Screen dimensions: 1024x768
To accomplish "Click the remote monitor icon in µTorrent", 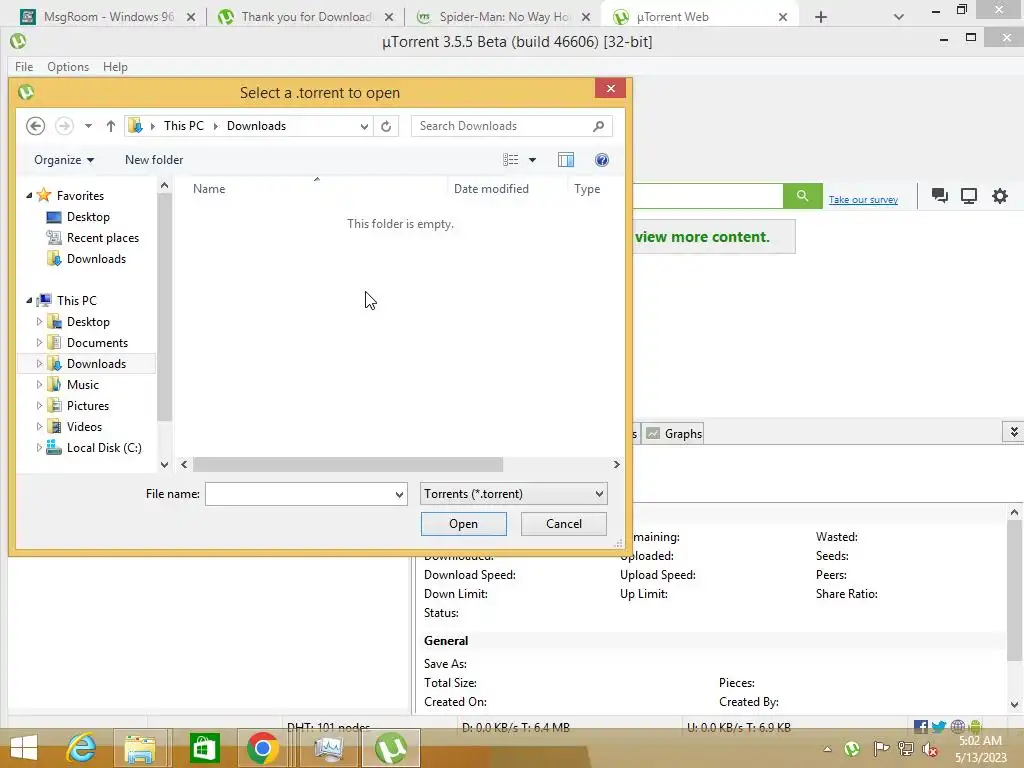I will (969, 196).
